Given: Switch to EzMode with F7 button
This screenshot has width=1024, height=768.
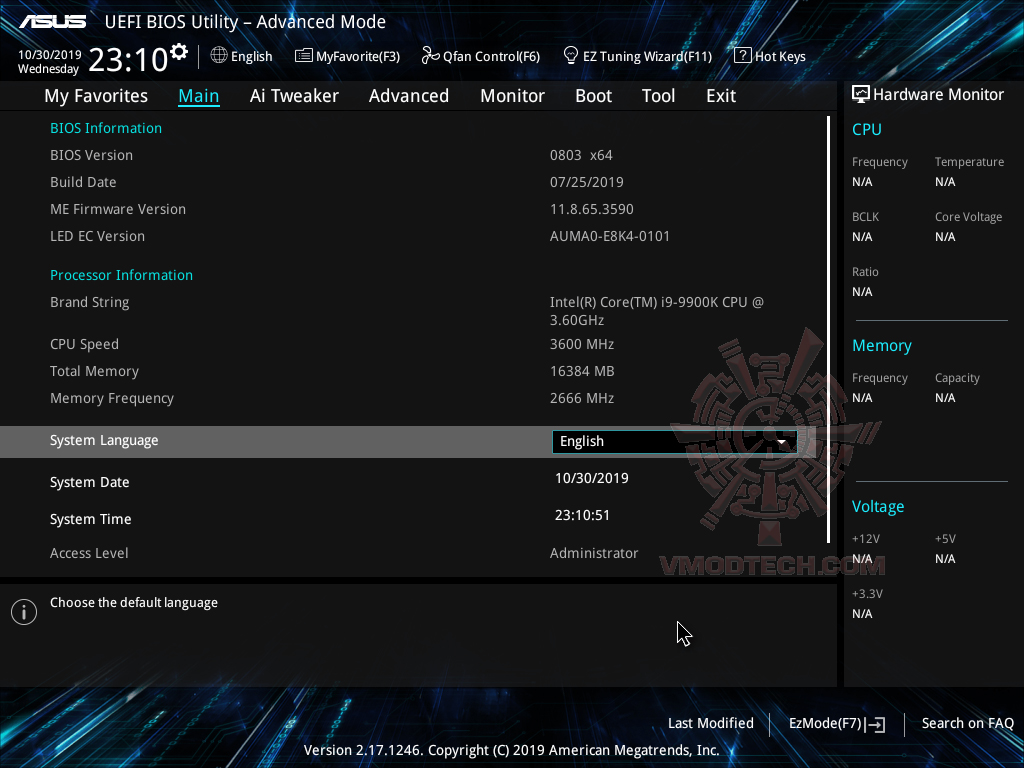Looking at the screenshot, I should click(x=836, y=723).
